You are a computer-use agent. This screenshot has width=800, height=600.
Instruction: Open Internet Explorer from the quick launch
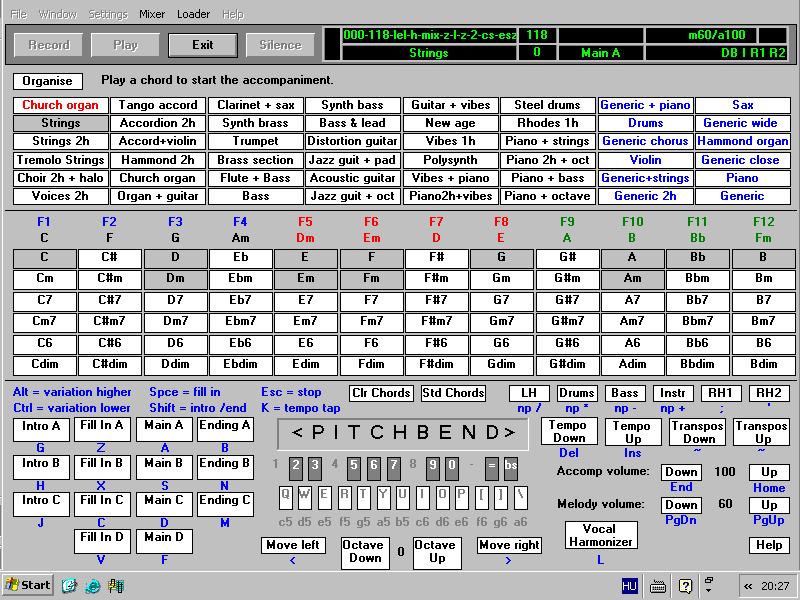[x=69, y=585]
